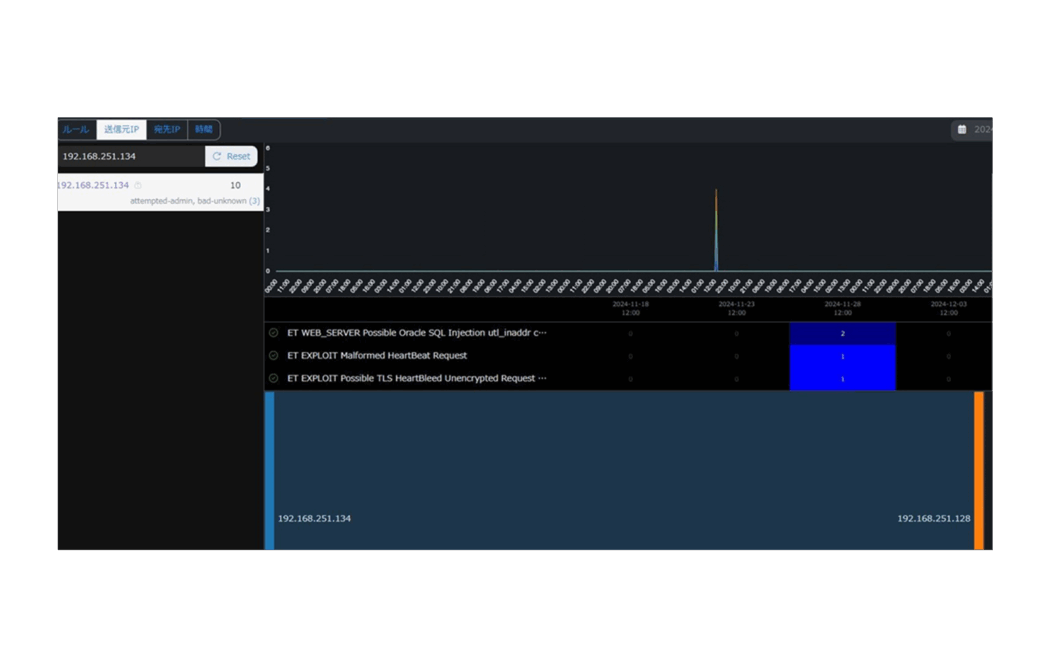Image resolution: width=1044 pixels, height=668 pixels.
Task: Click the IP filter input field
Action: [x=130, y=157]
